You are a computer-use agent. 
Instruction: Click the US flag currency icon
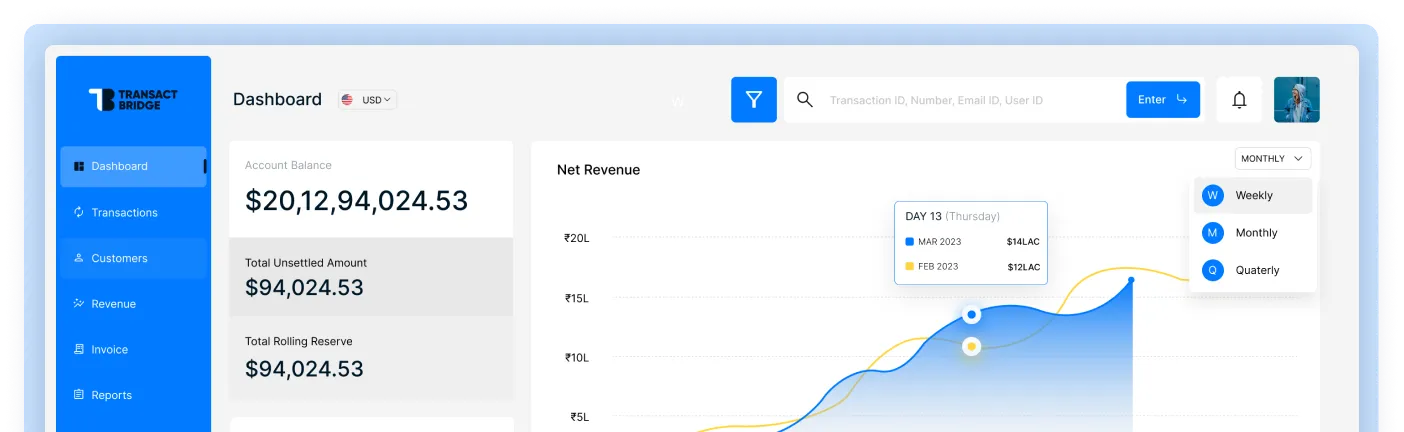point(347,100)
